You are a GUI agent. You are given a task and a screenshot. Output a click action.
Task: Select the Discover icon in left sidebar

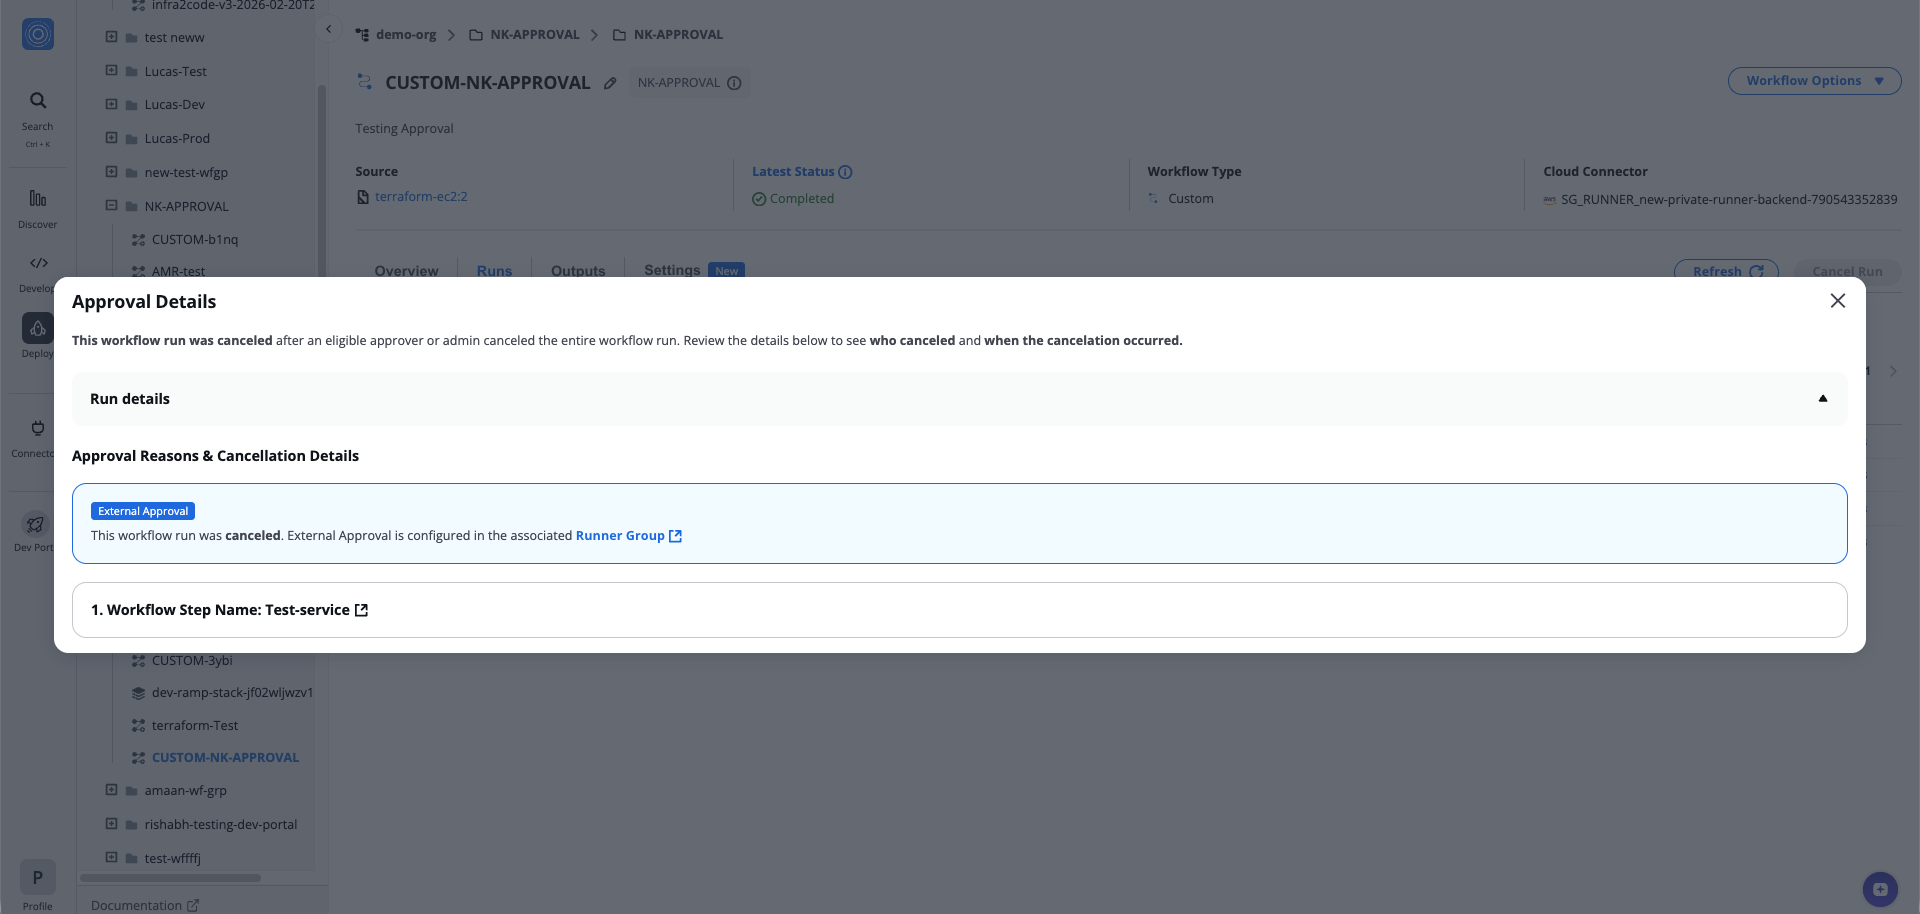point(37,198)
